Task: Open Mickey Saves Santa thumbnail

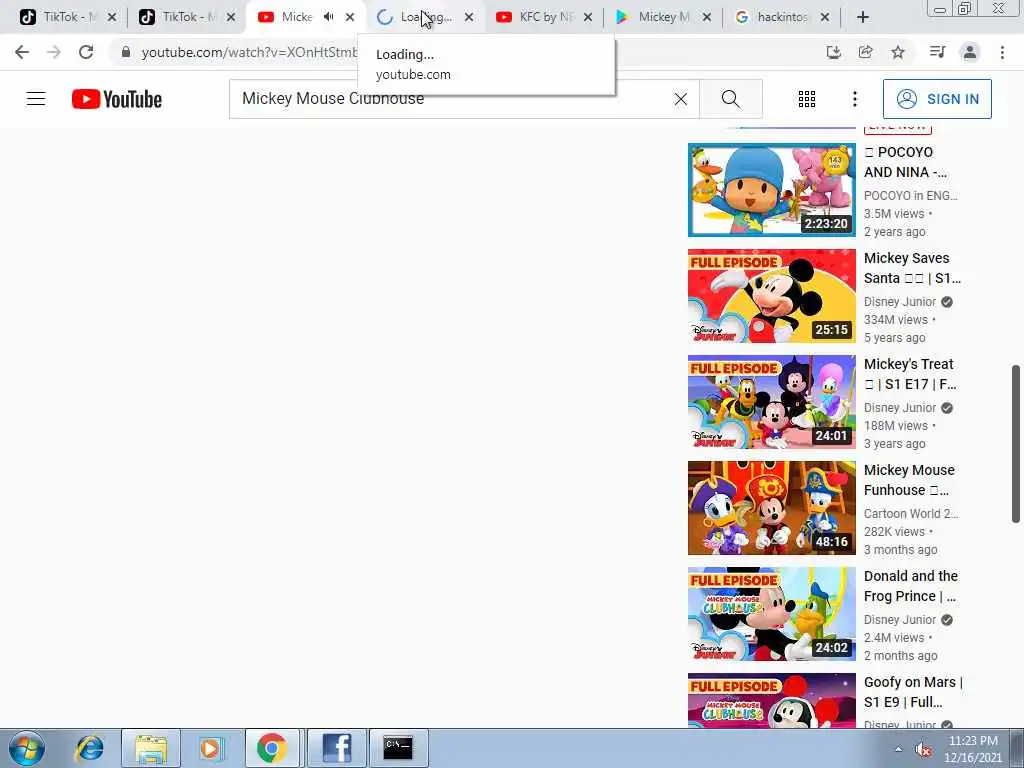Action: pos(771,296)
